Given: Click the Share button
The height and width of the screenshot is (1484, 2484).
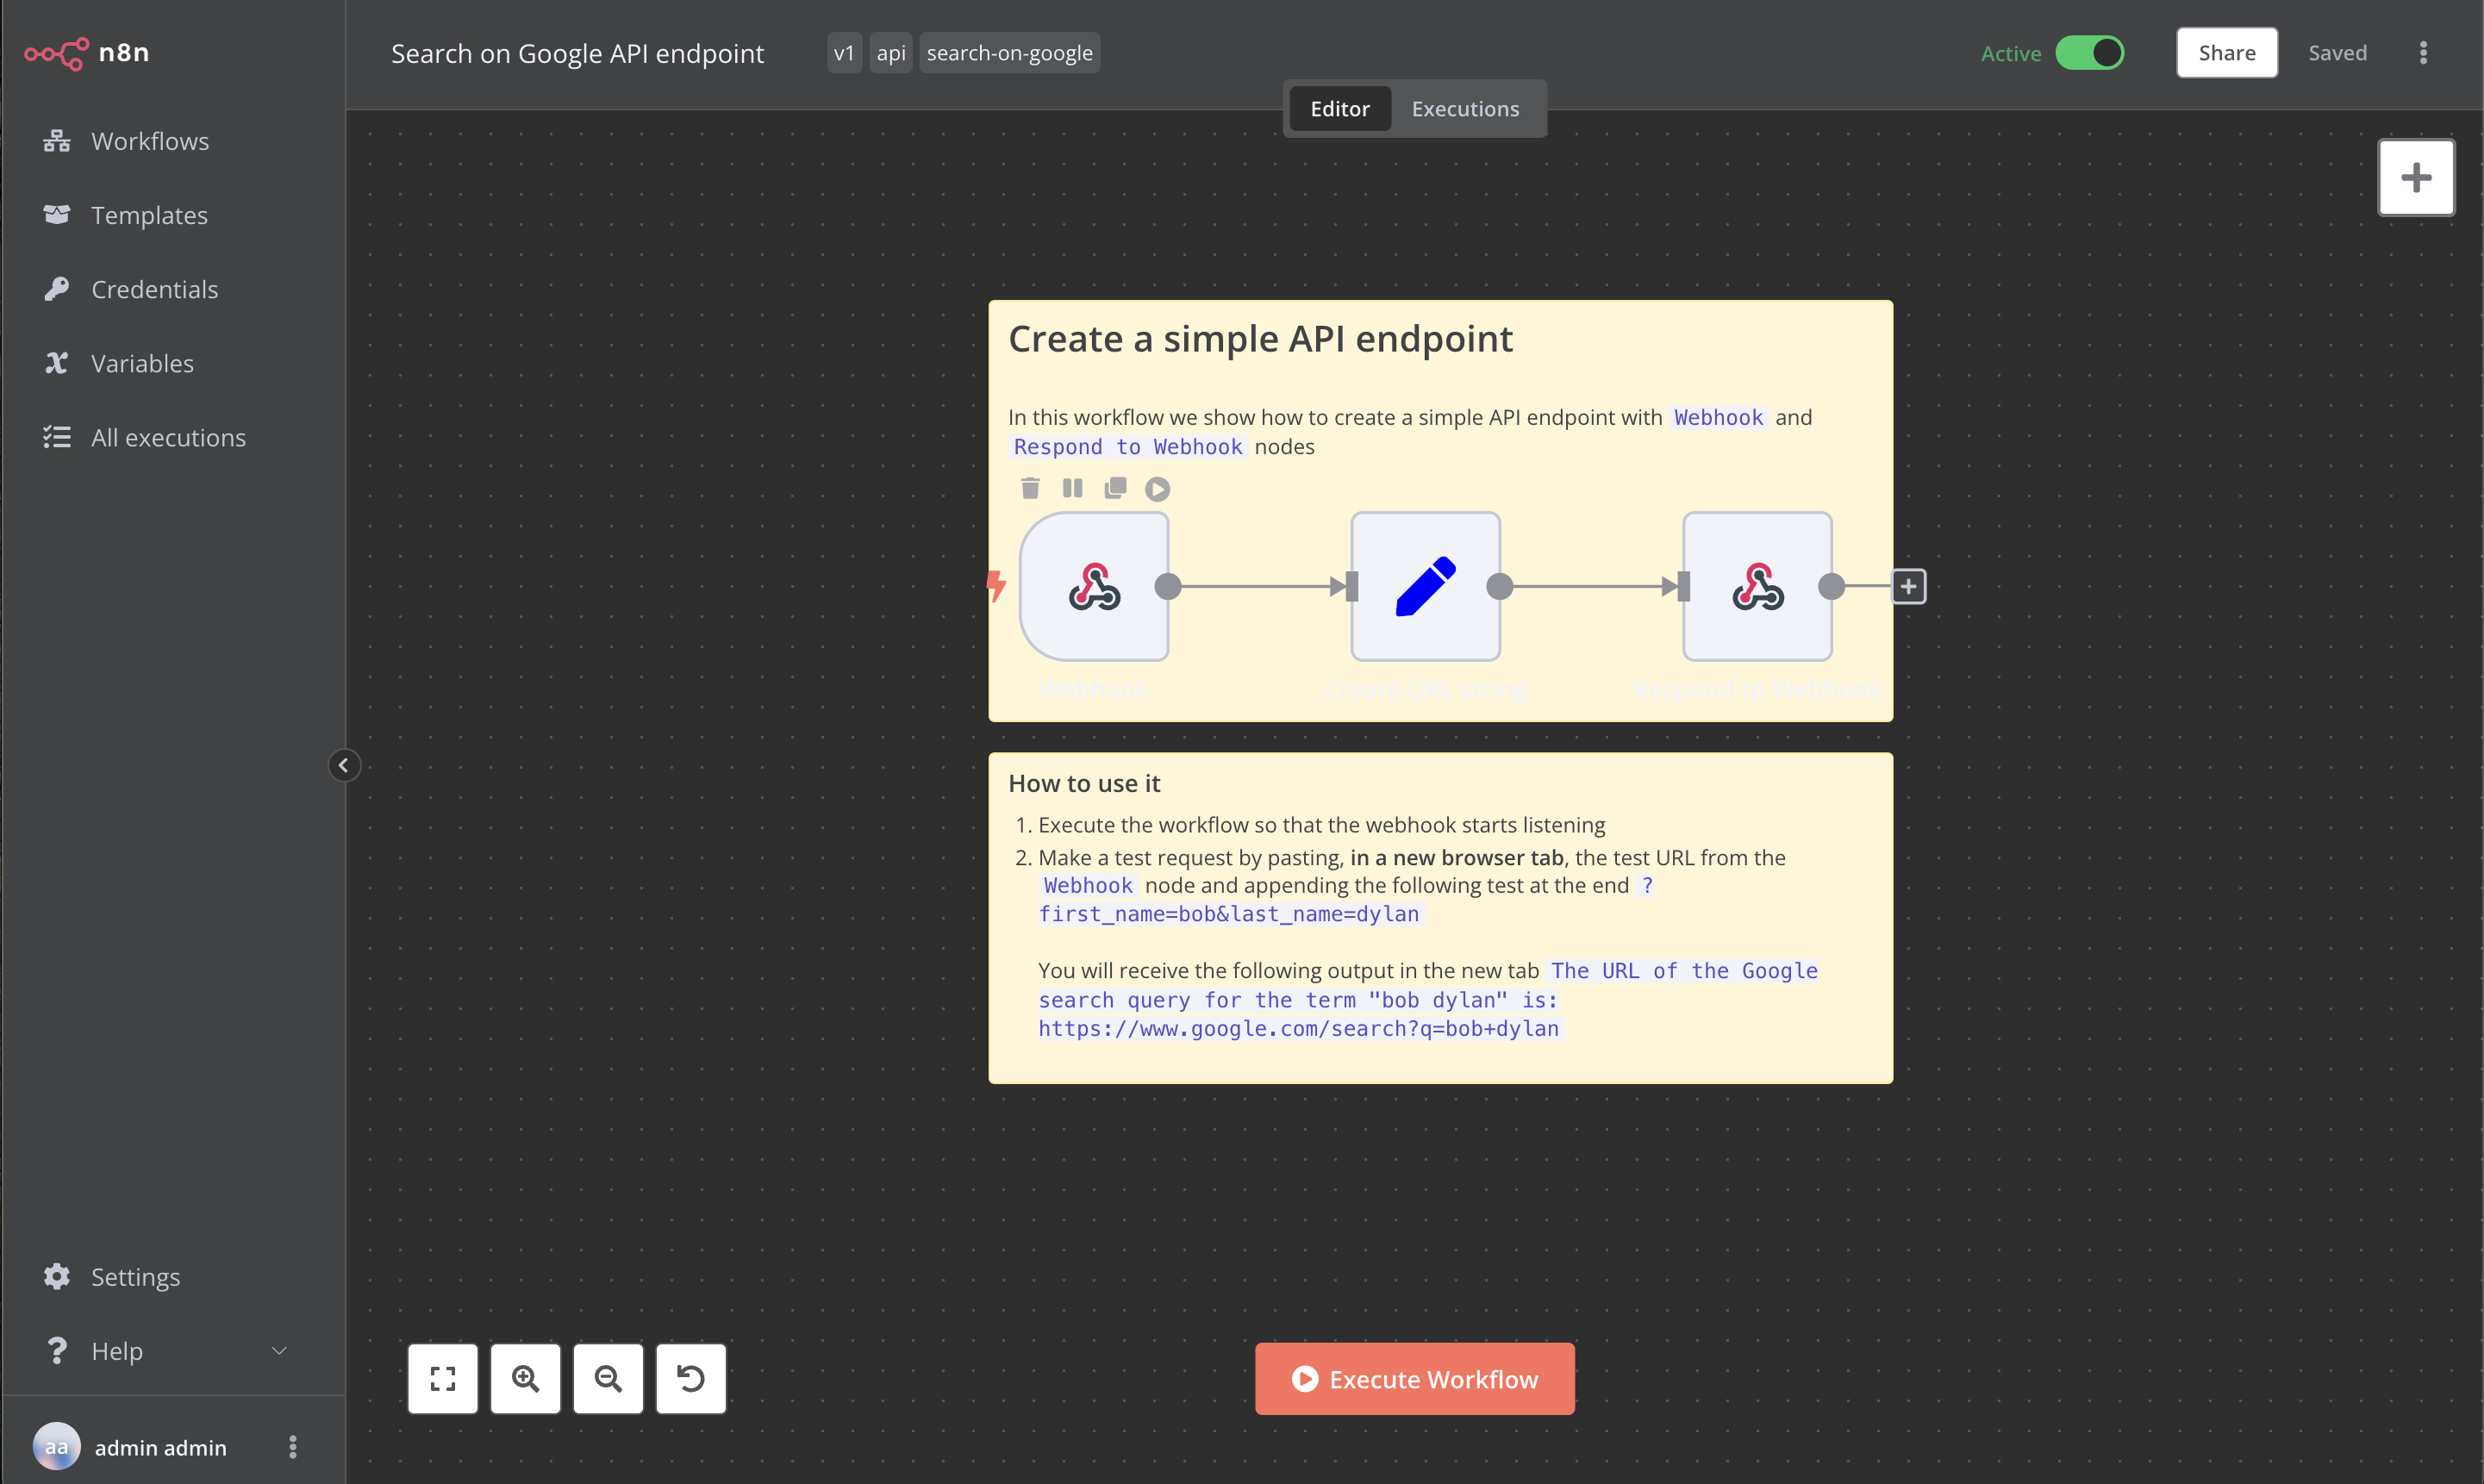Looking at the screenshot, I should pyautogui.click(x=2226, y=53).
